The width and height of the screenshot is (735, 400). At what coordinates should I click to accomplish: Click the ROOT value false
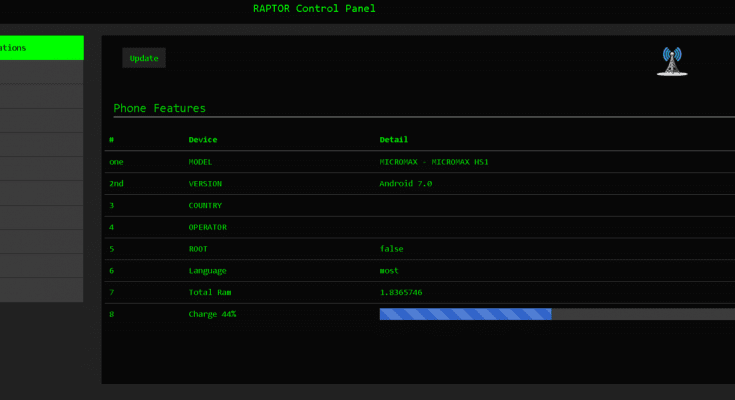[x=391, y=249]
